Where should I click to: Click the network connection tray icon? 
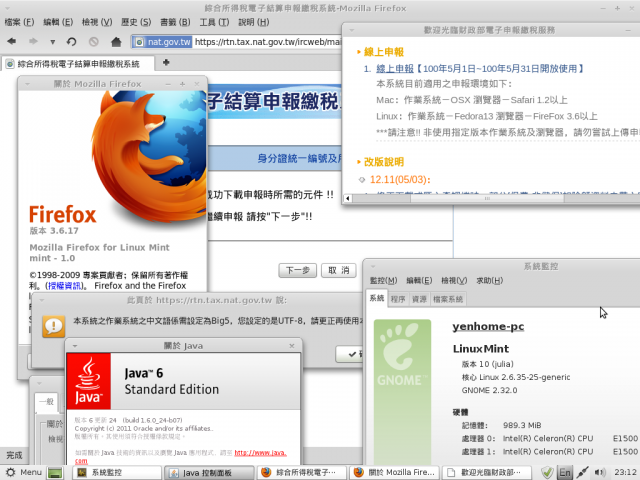[x=583, y=473]
